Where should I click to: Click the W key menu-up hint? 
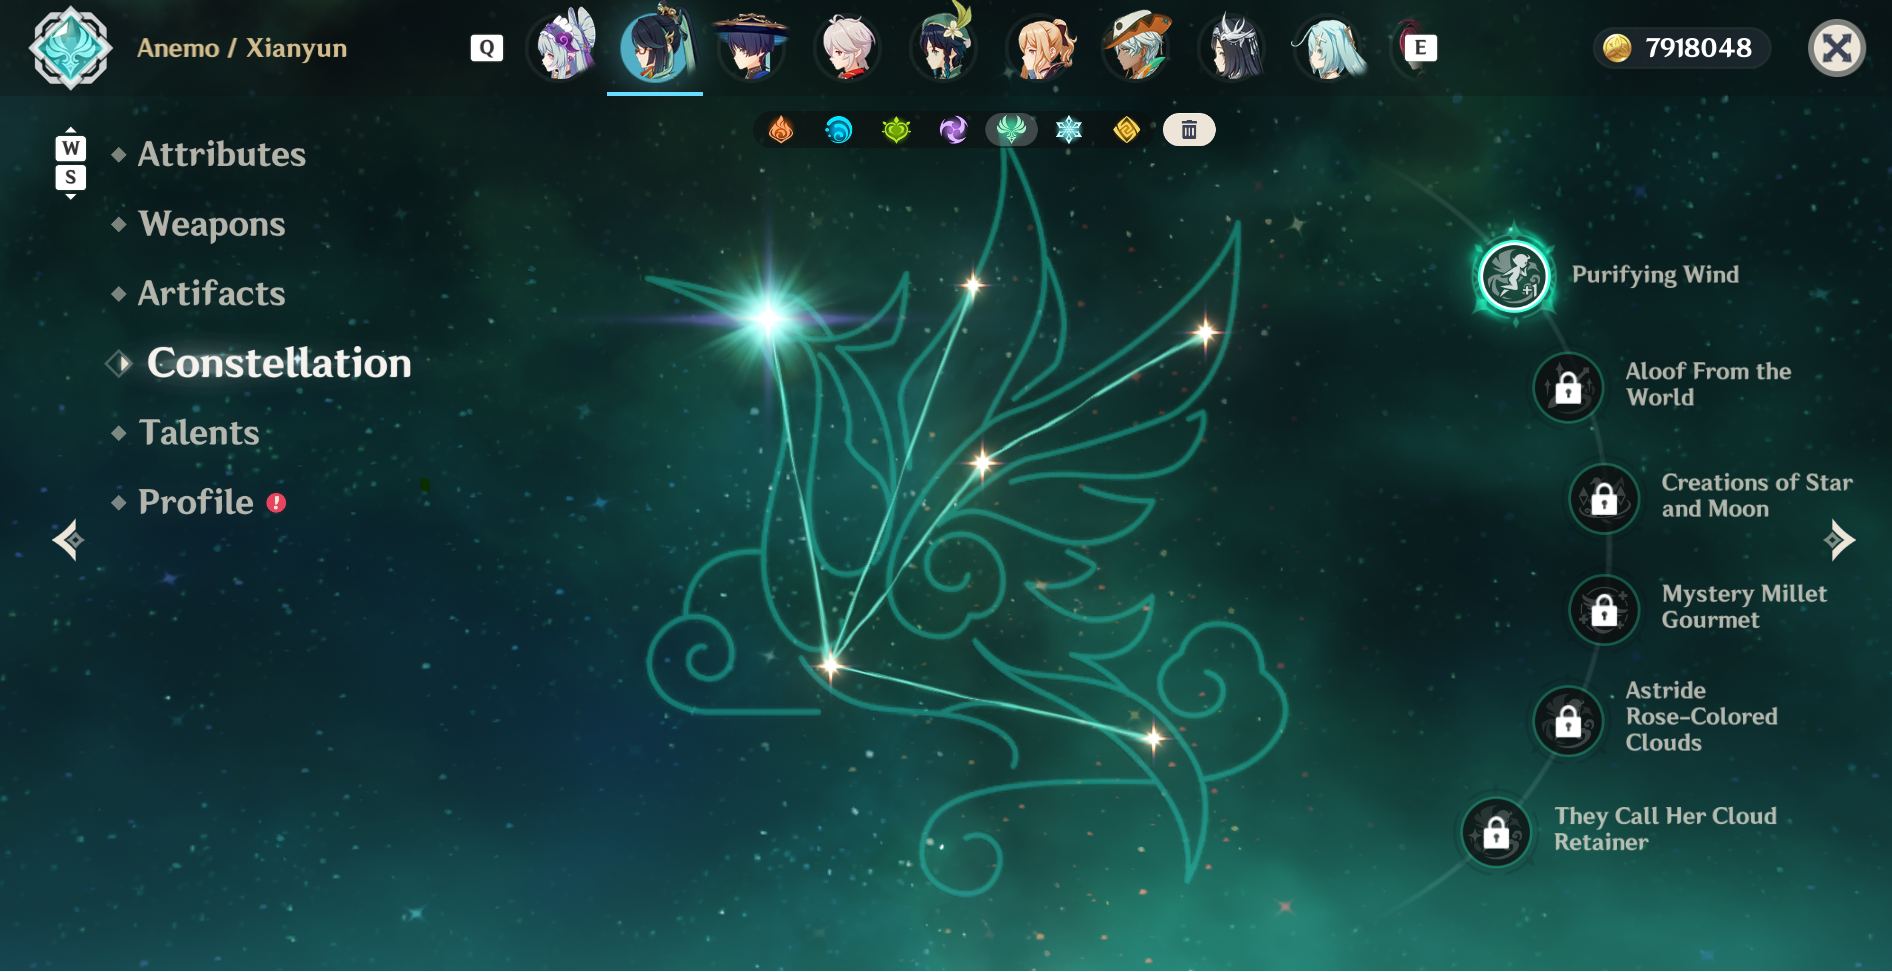[x=70, y=148]
